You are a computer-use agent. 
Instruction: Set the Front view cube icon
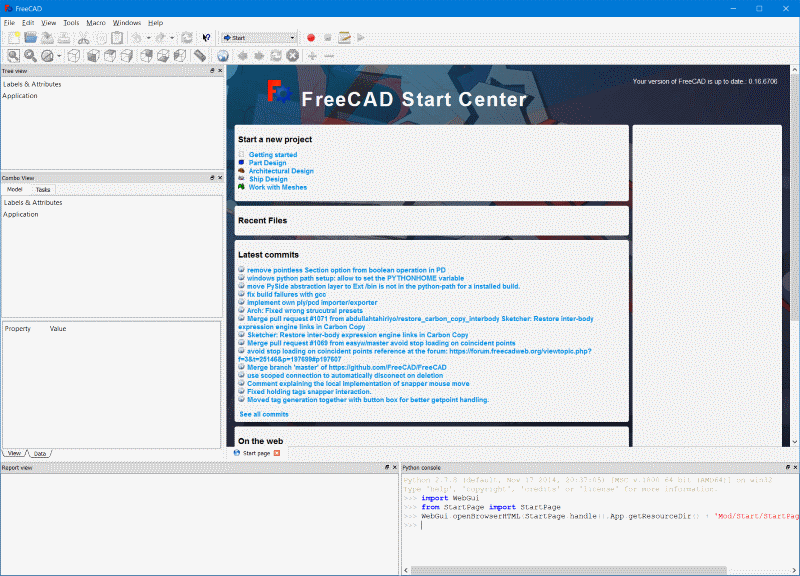pos(93,56)
